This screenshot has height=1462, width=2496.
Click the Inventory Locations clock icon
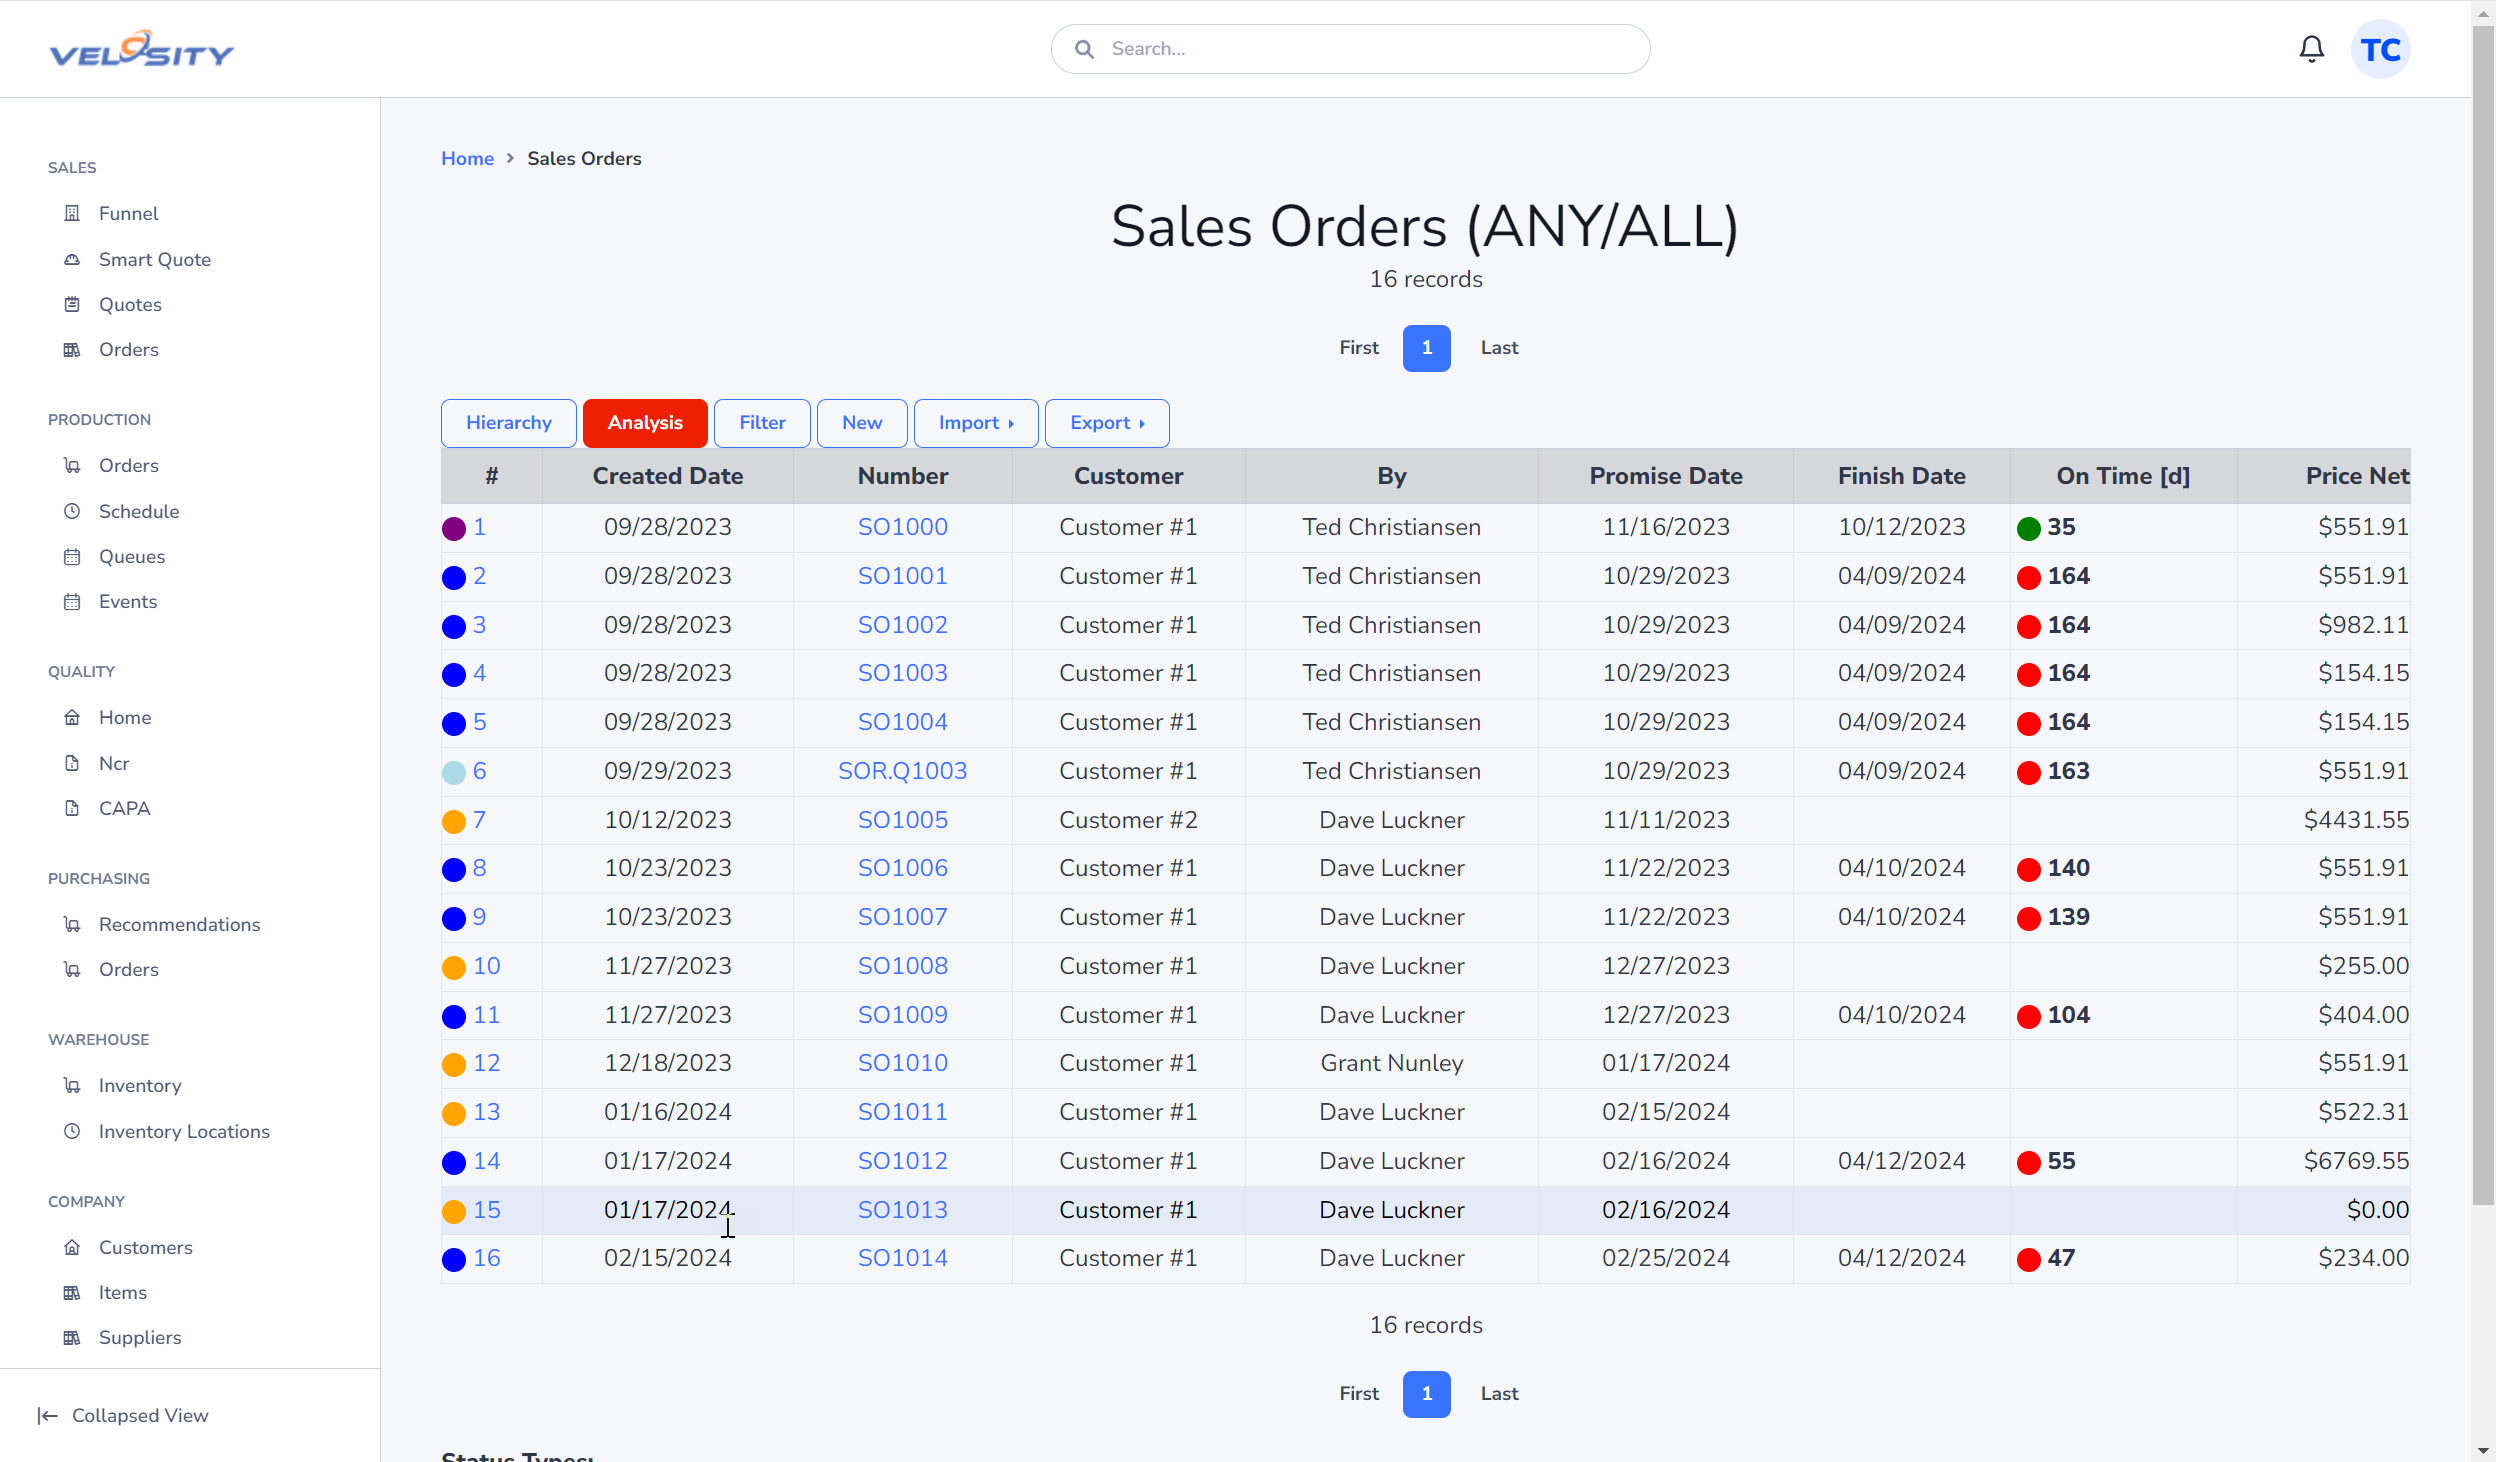coord(72,1131)
